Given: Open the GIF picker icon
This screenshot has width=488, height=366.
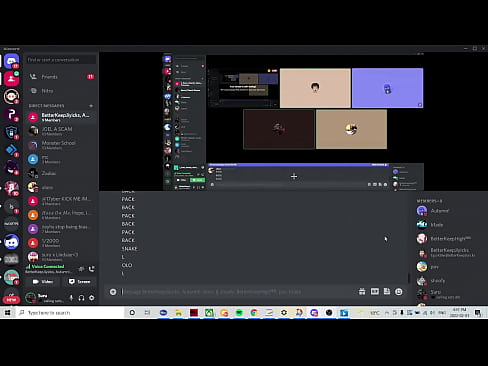Looking at the screenshot, I should pos(375,292).
